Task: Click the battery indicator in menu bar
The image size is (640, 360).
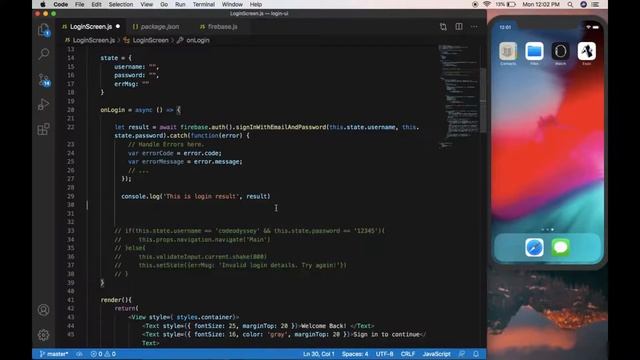Action: [505, 4]
